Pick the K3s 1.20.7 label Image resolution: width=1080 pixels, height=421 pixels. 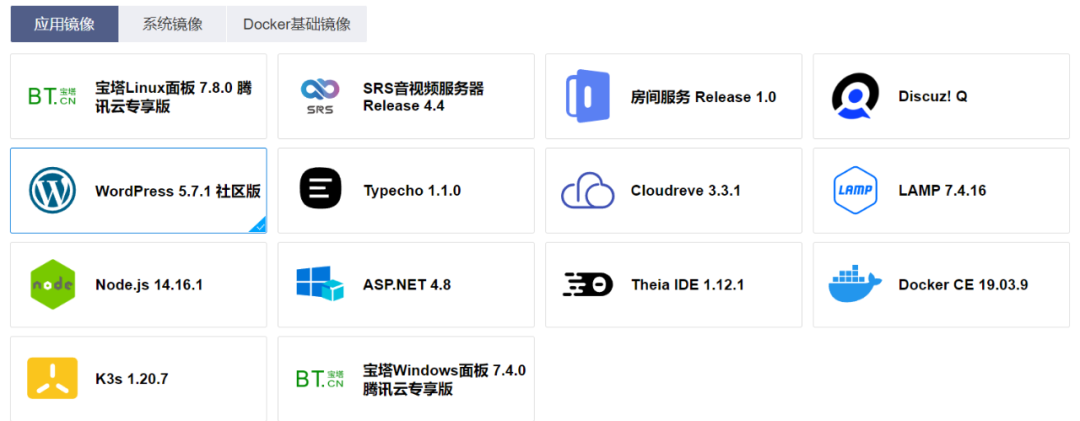click(x=132, y=379)
